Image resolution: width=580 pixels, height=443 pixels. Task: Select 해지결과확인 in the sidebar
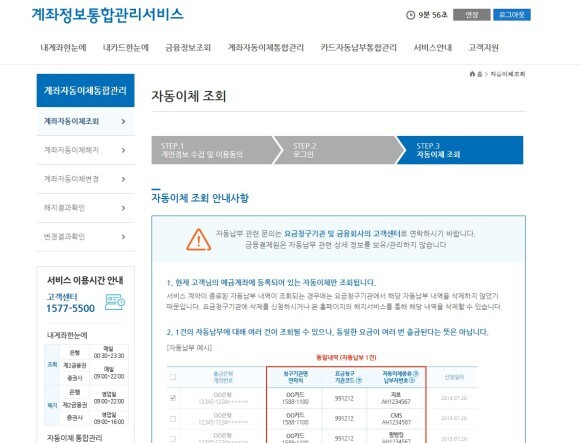(85, 208)
